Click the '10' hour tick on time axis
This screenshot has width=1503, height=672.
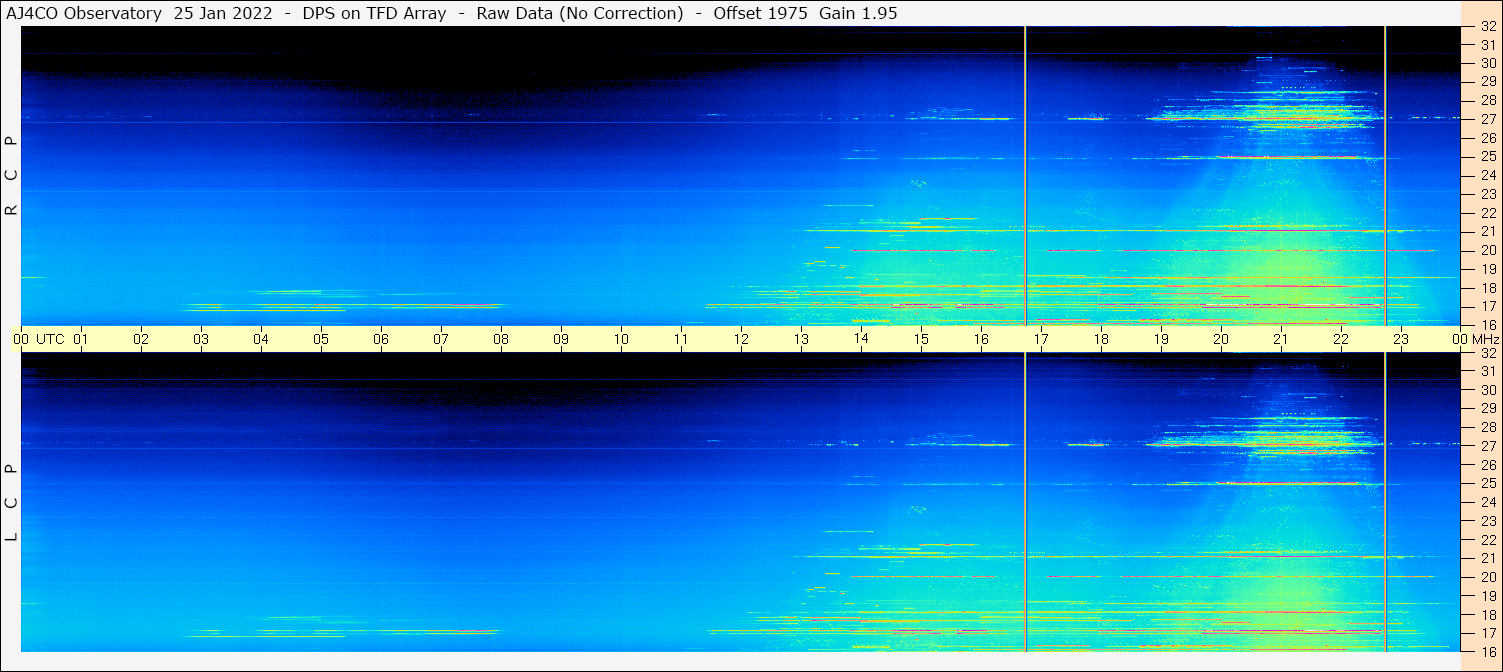(621, 339)
